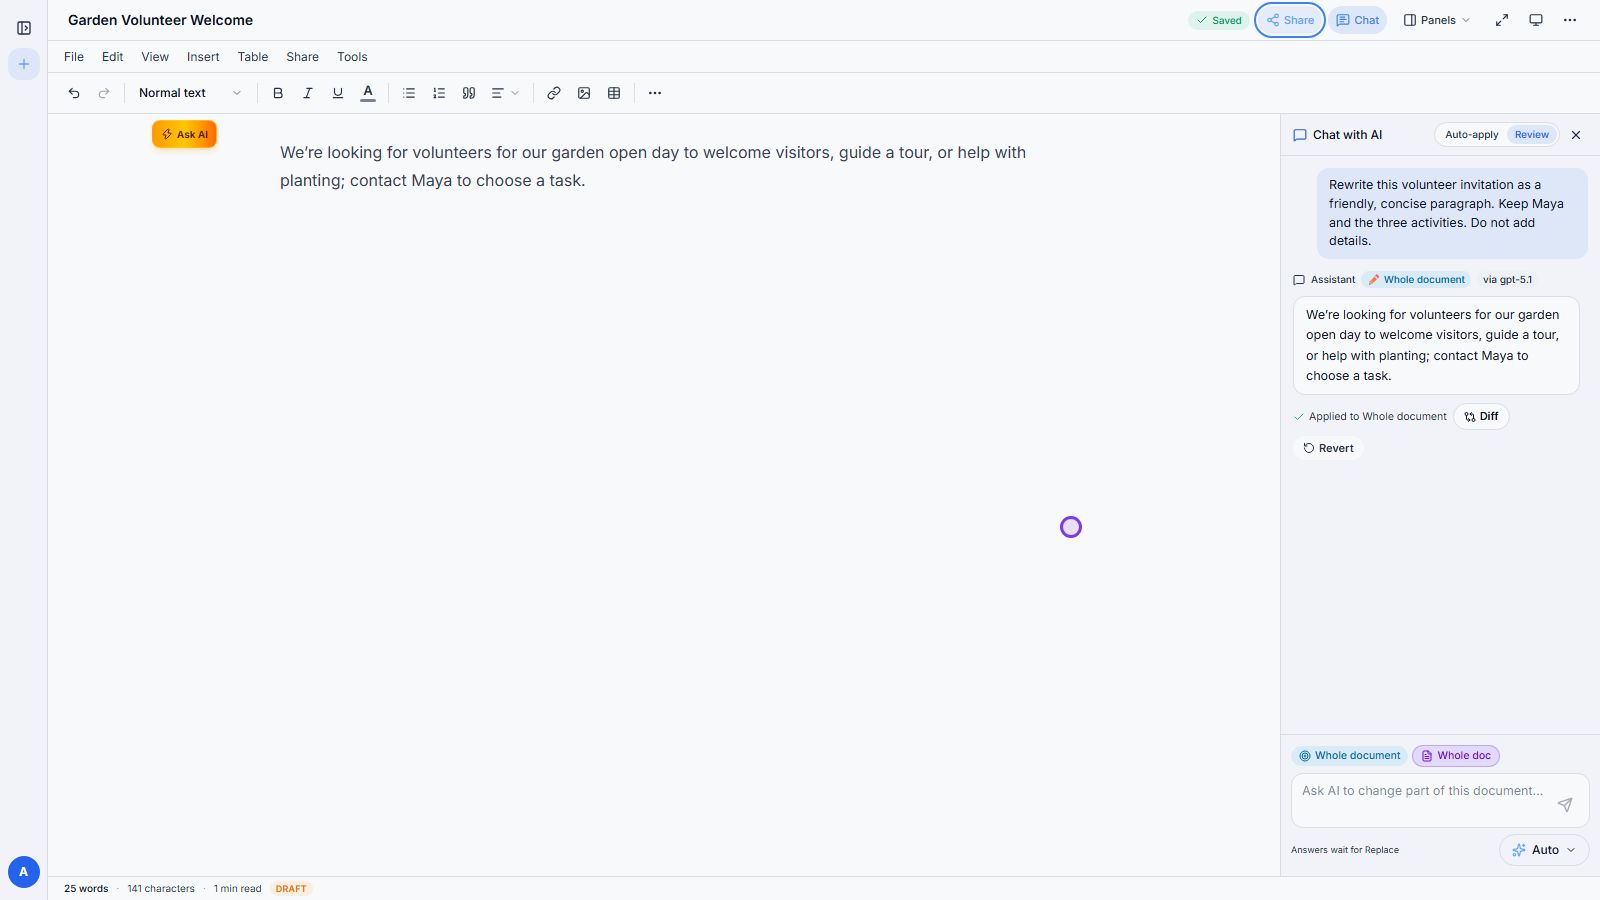Send the AI message arrow icon
The image size is (1600, 900).
(1565, 805)
